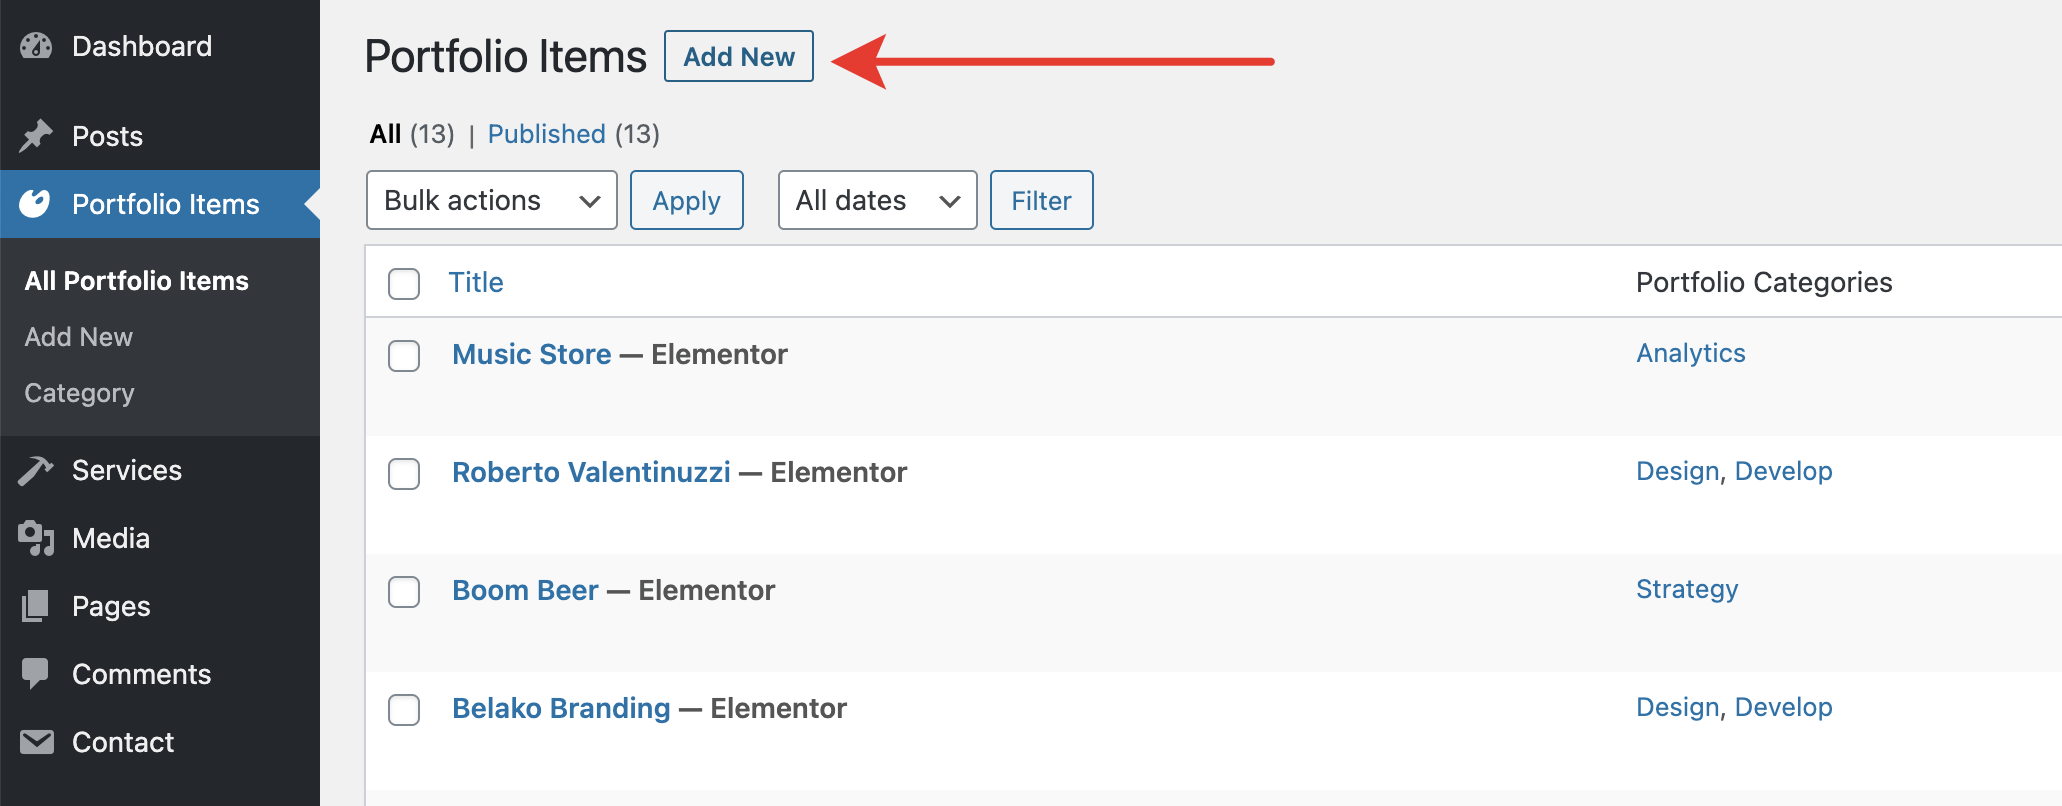The image size is (2062, 806).
Task: Show only Published portfolio items
Action: 546,134
